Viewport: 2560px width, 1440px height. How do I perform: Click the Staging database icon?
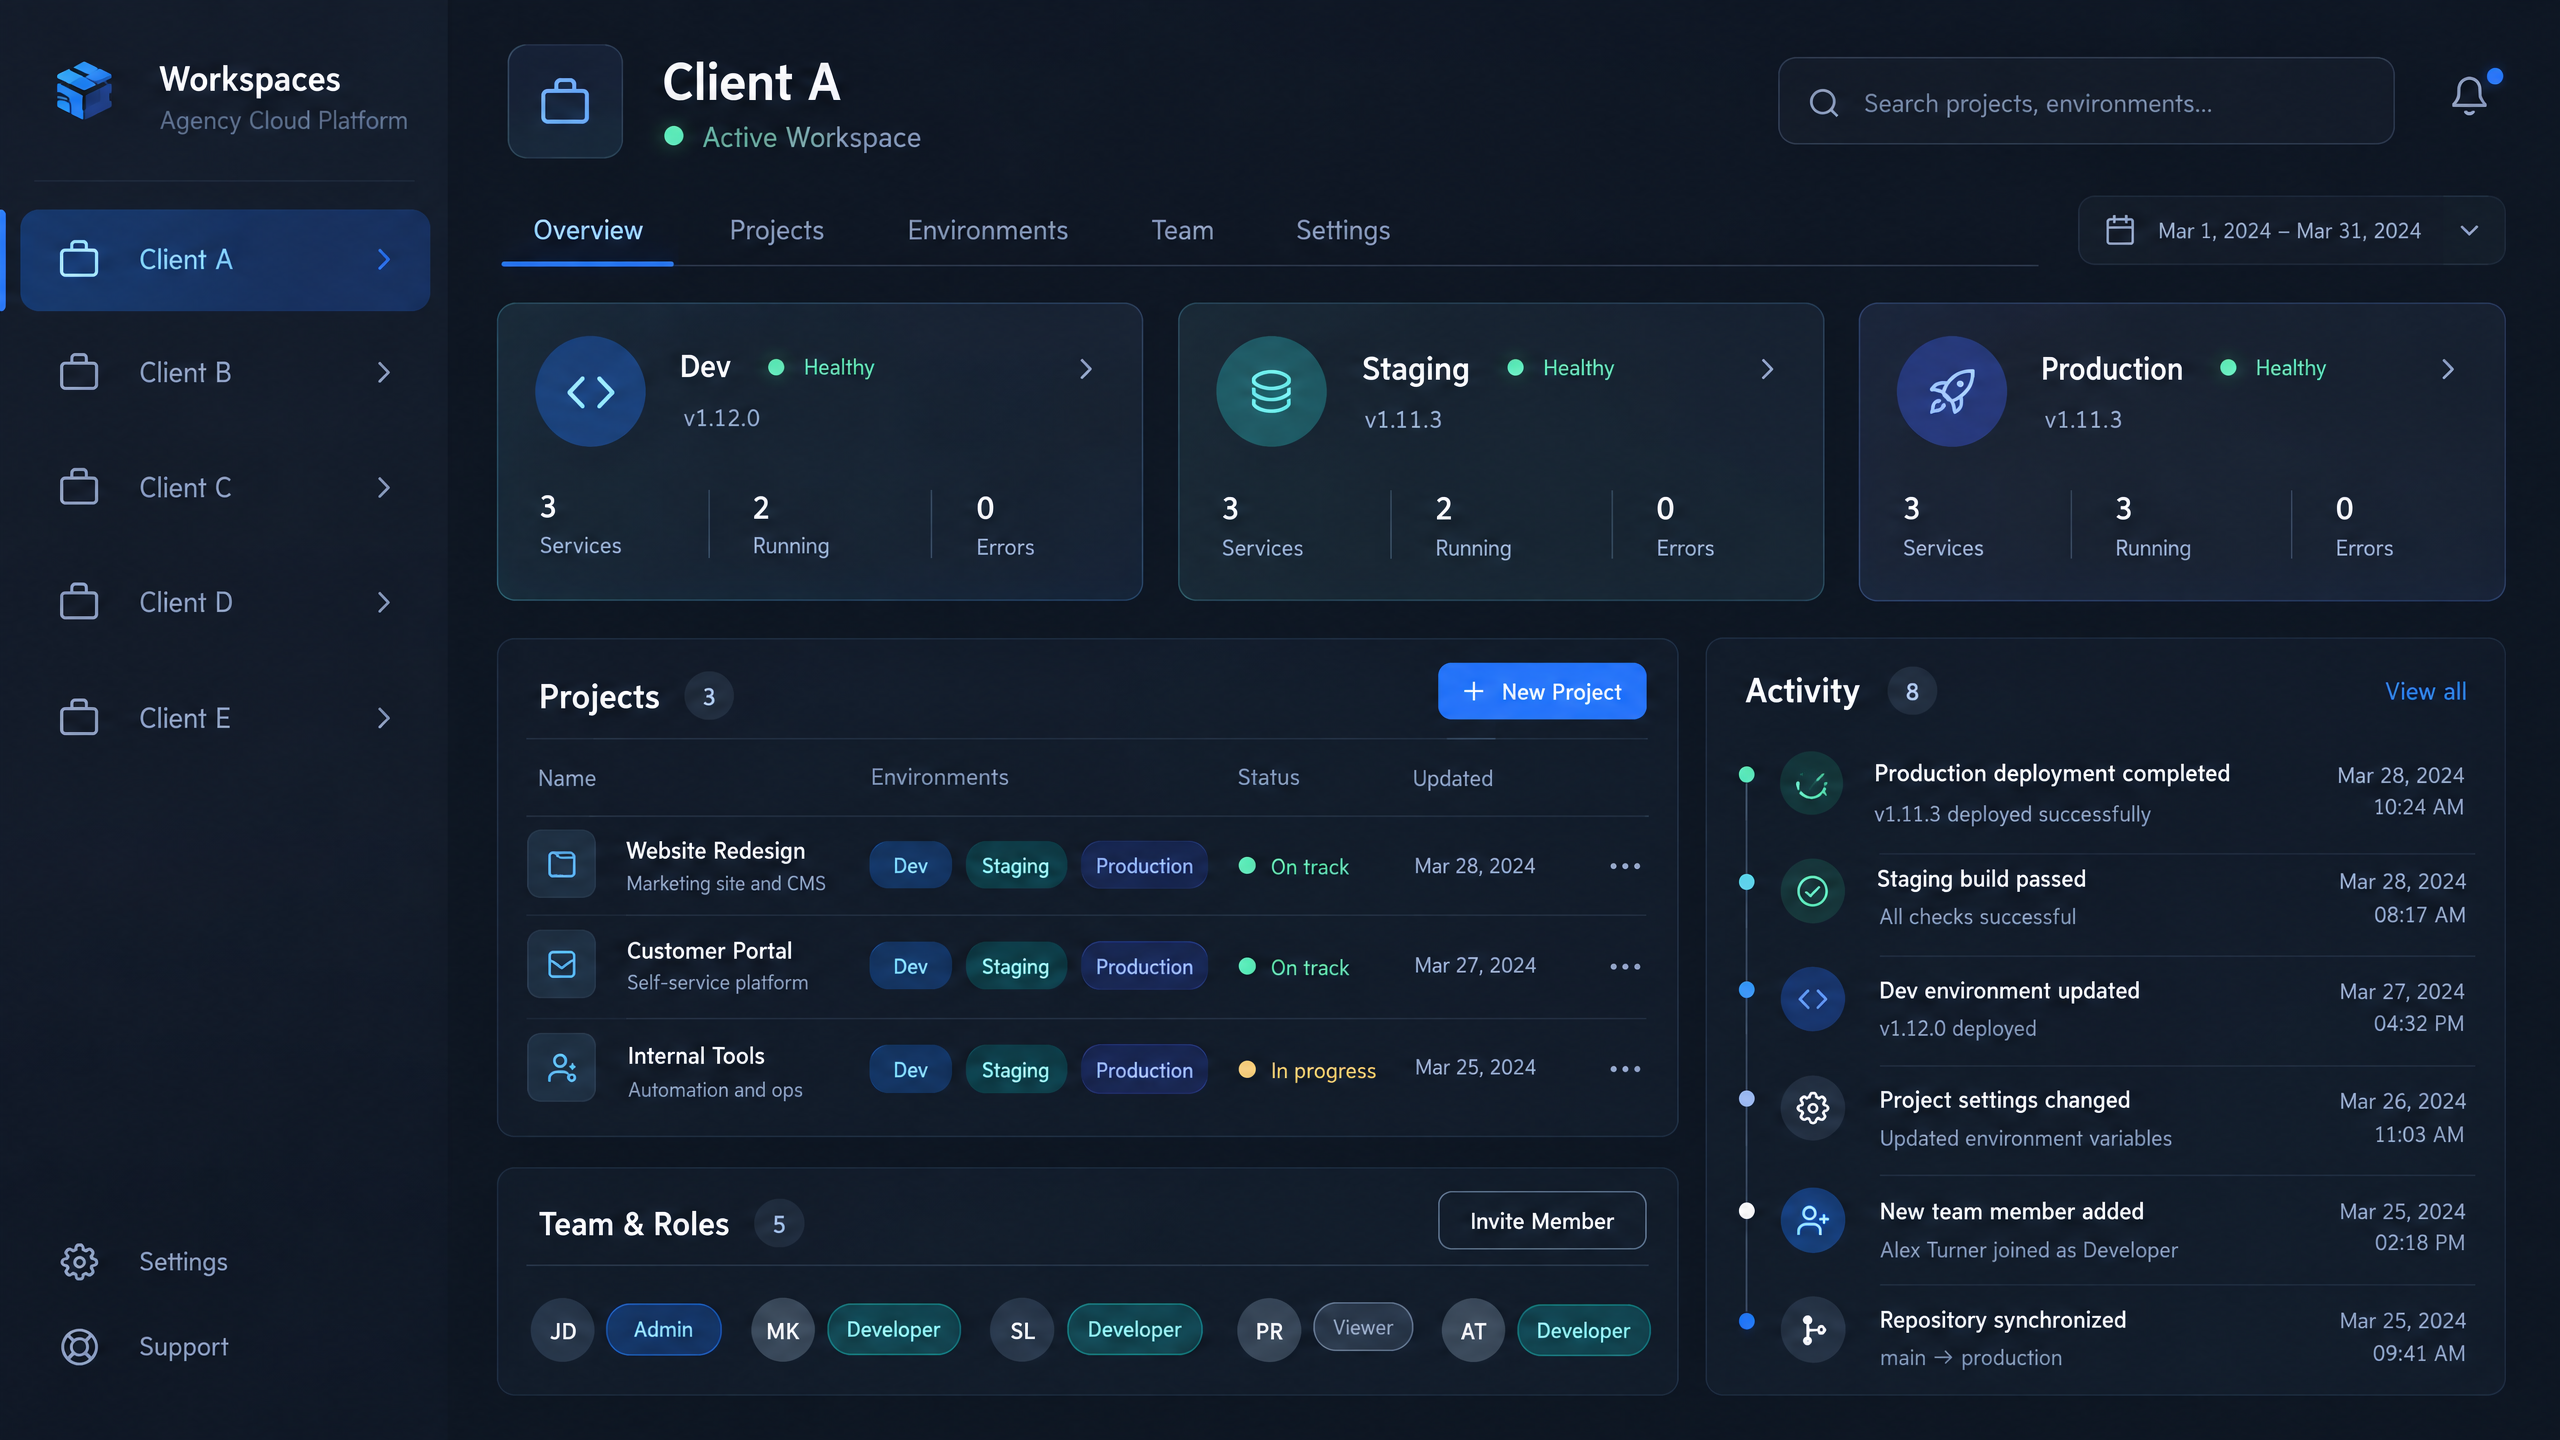tap(1271, 391)
